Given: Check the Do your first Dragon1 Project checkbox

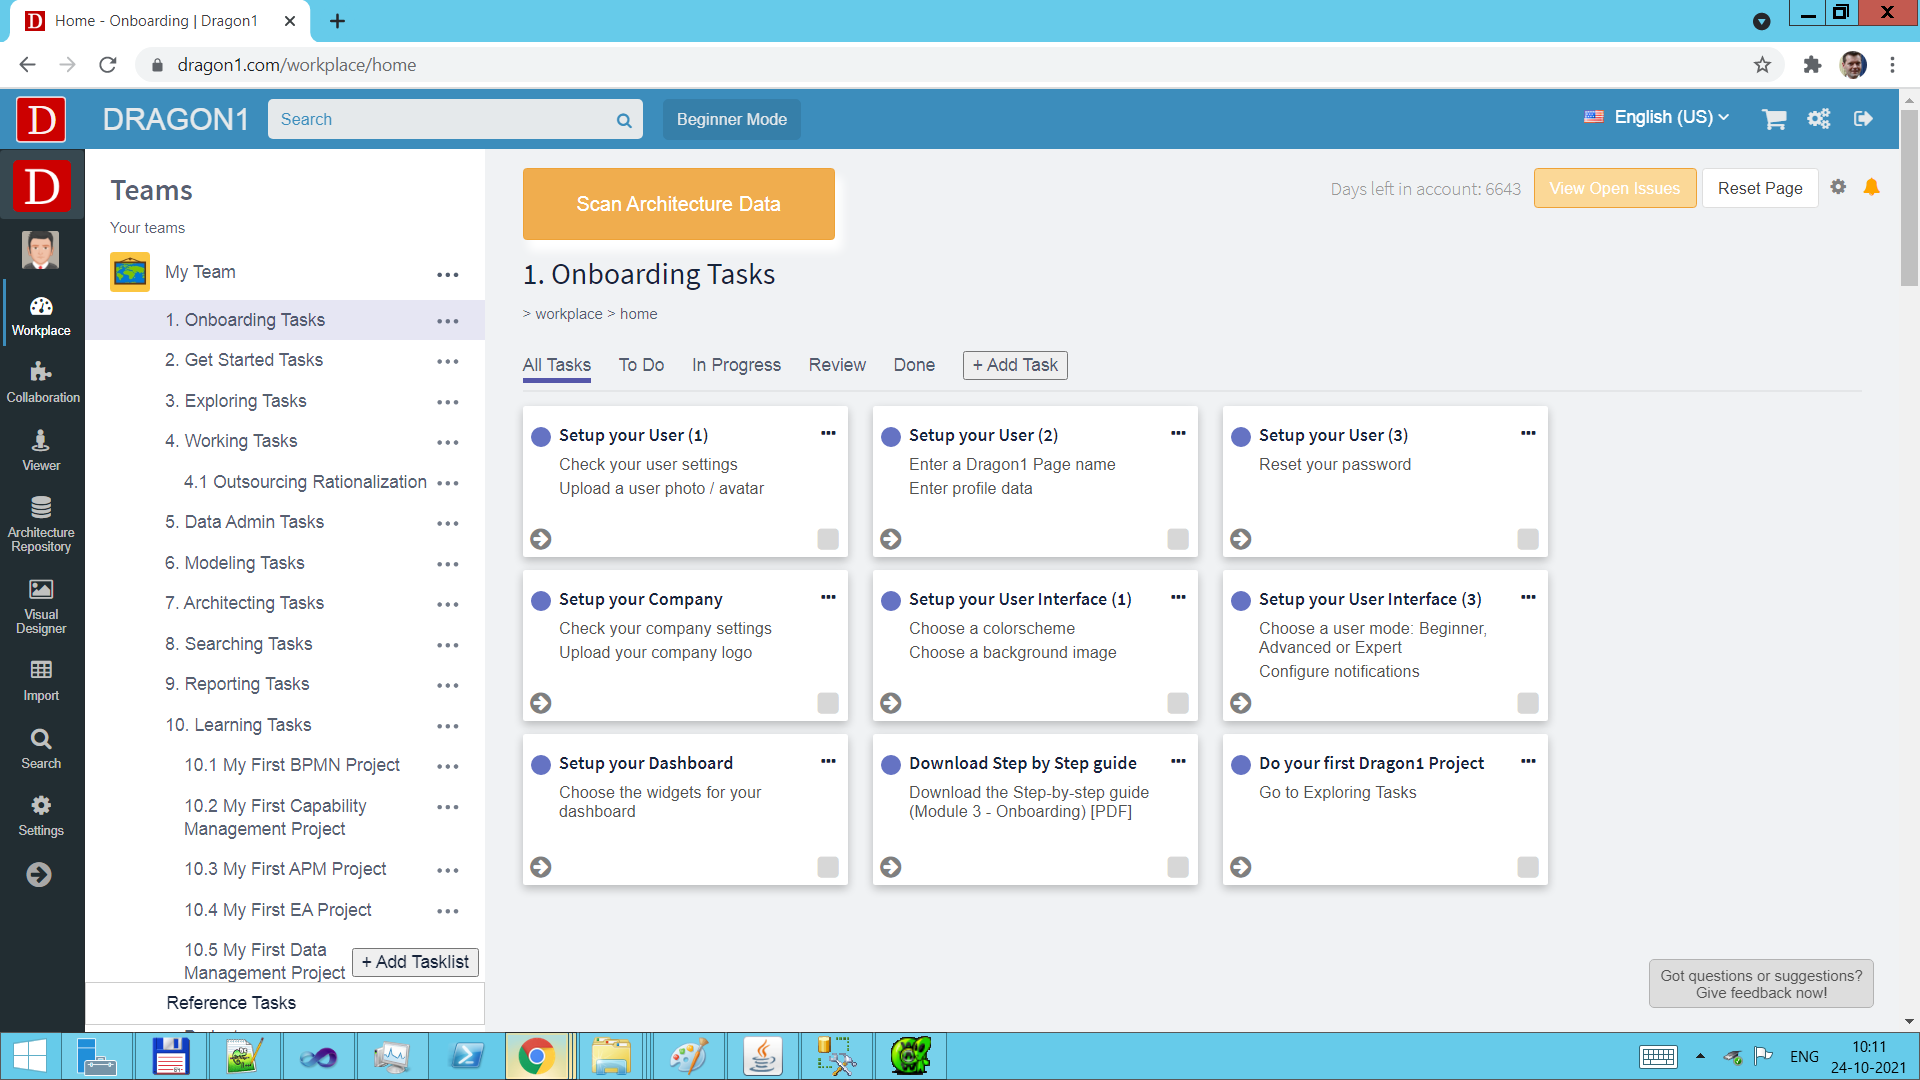Looking at the screenshot, I should coord(1528,867).
